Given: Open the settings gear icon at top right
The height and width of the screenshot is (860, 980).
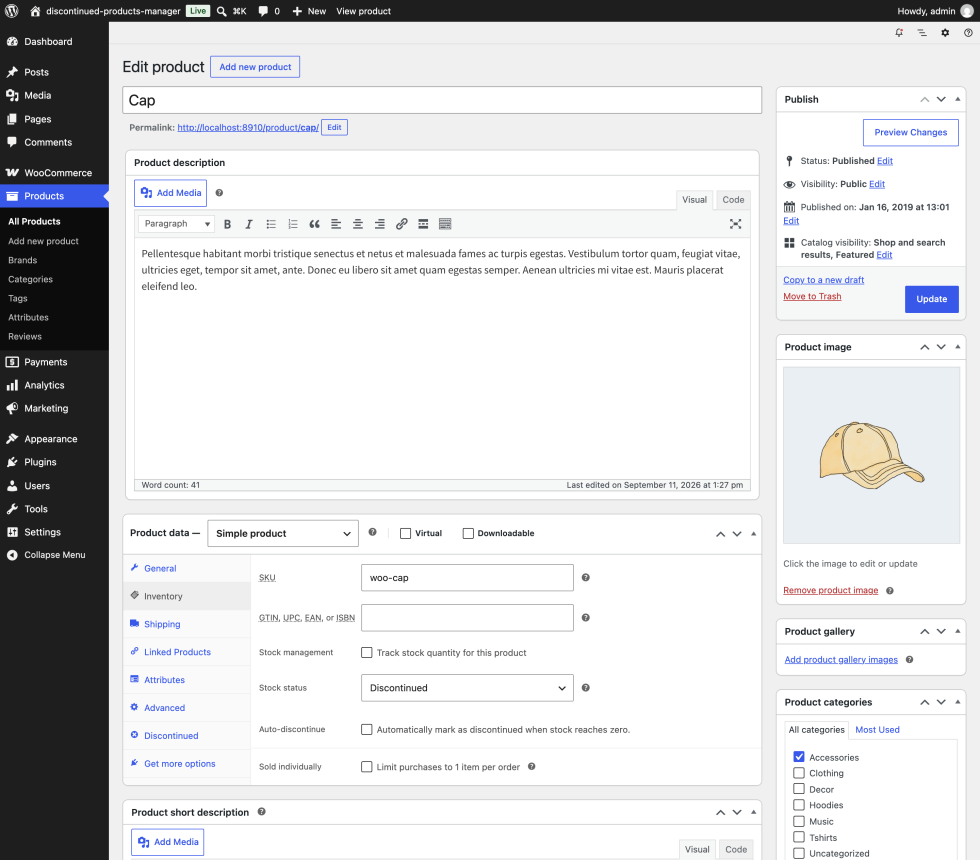Looking at the screenshot, I should click(945, 32).
